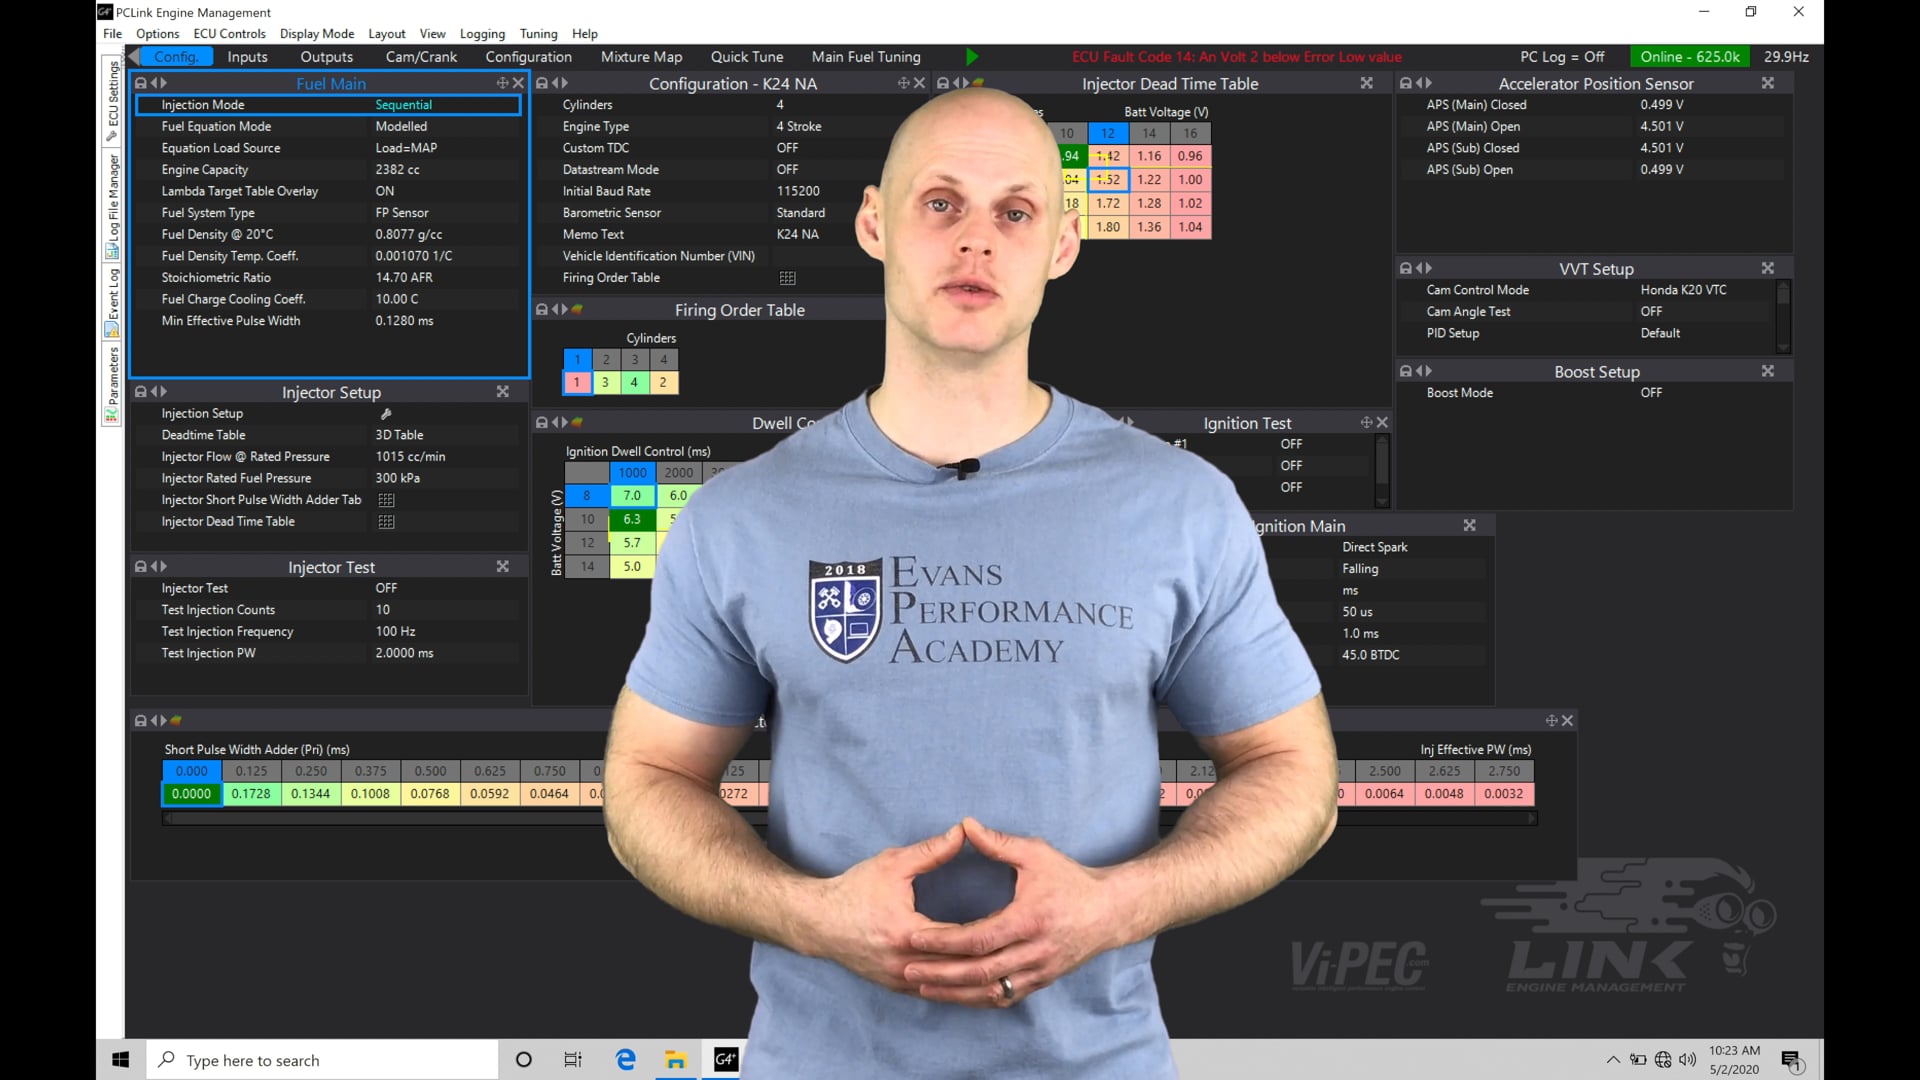Click Online - 625.0k status button
Screen dimensions: 1920x1080
coord(1689,57)
